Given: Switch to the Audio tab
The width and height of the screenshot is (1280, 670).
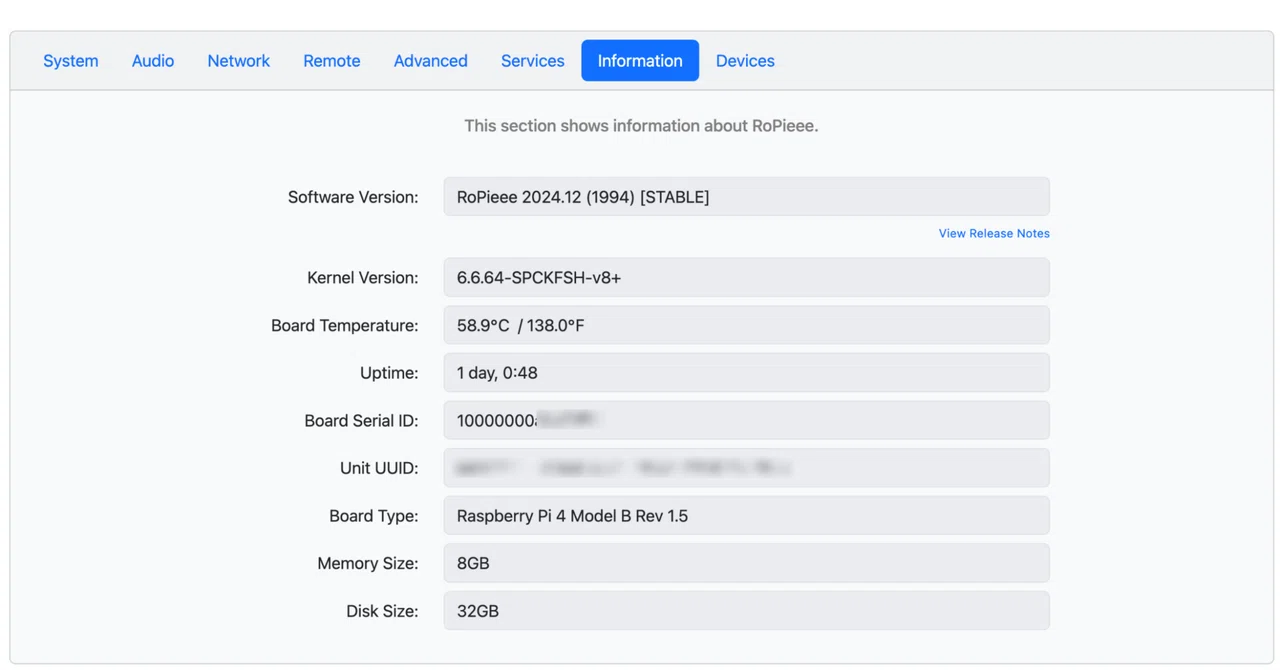Looking at the screenshot, I should [153, 61].
